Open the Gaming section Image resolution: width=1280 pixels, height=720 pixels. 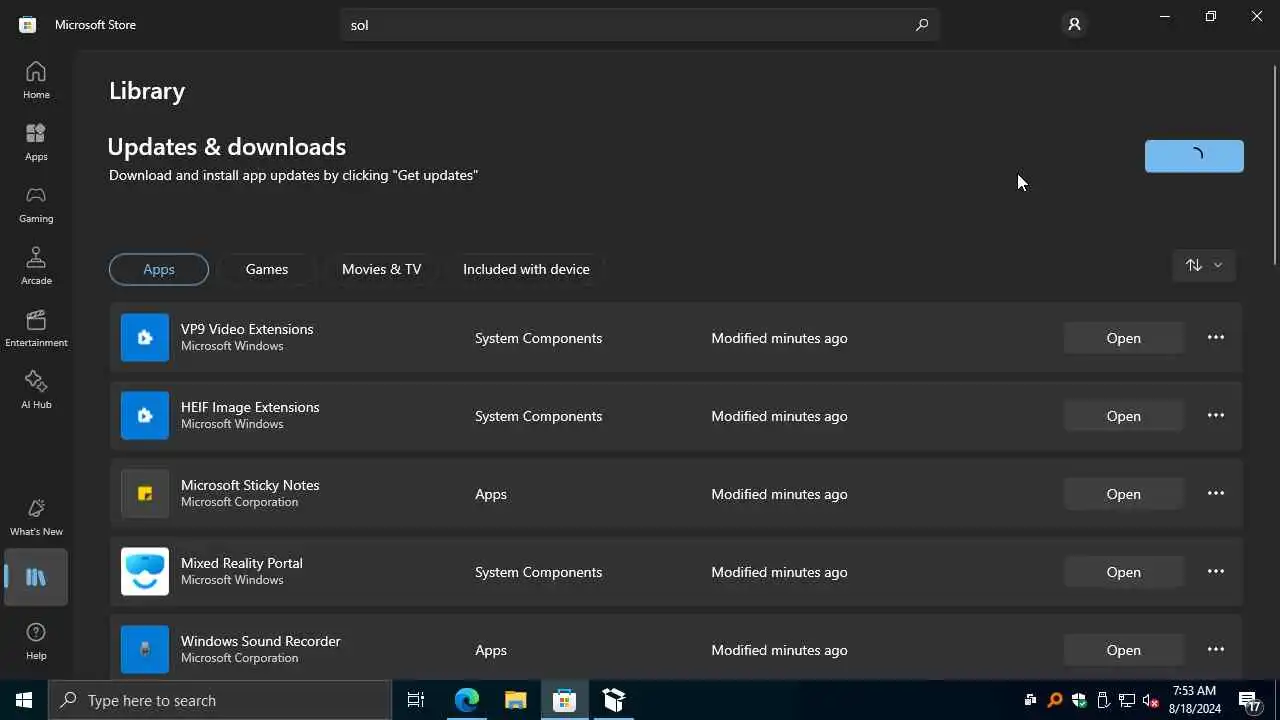click(36, 204)
